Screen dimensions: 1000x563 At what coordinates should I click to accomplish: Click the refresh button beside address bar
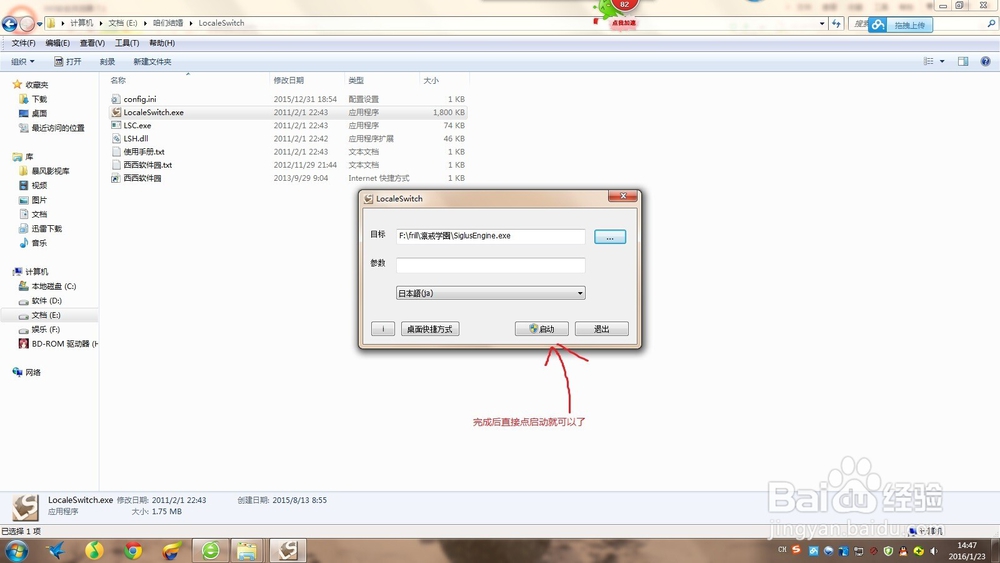coord(836,24)
